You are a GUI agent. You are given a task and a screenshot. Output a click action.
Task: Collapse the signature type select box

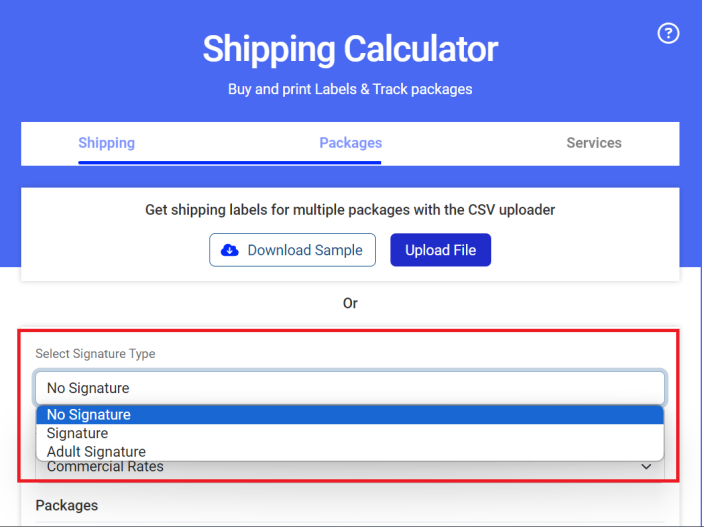pyautogui.click(x=350, y=388)
